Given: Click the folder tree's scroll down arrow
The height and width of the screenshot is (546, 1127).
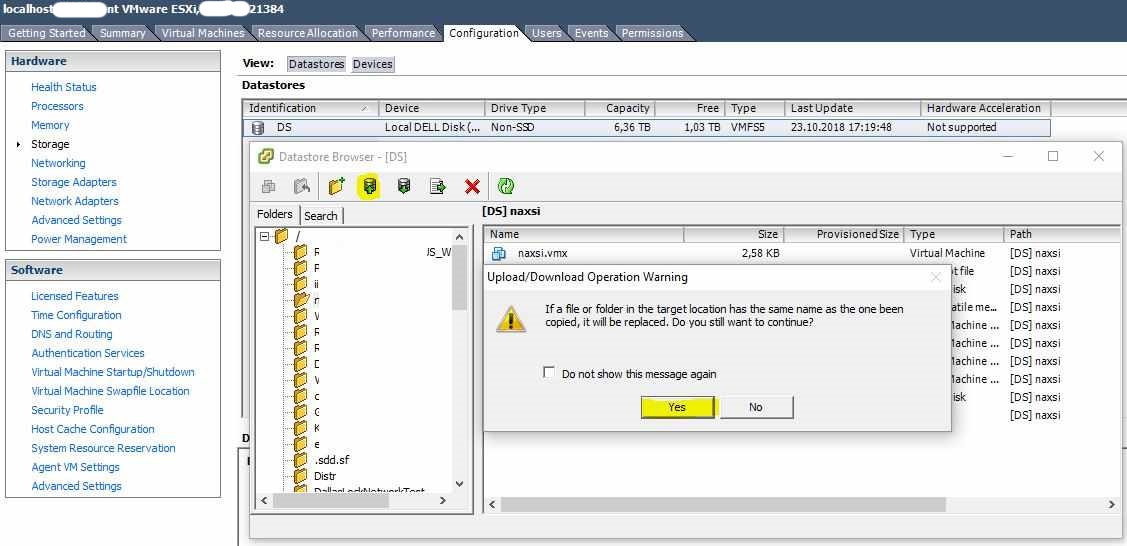Looking at the screenshot, I should point(460,484).
